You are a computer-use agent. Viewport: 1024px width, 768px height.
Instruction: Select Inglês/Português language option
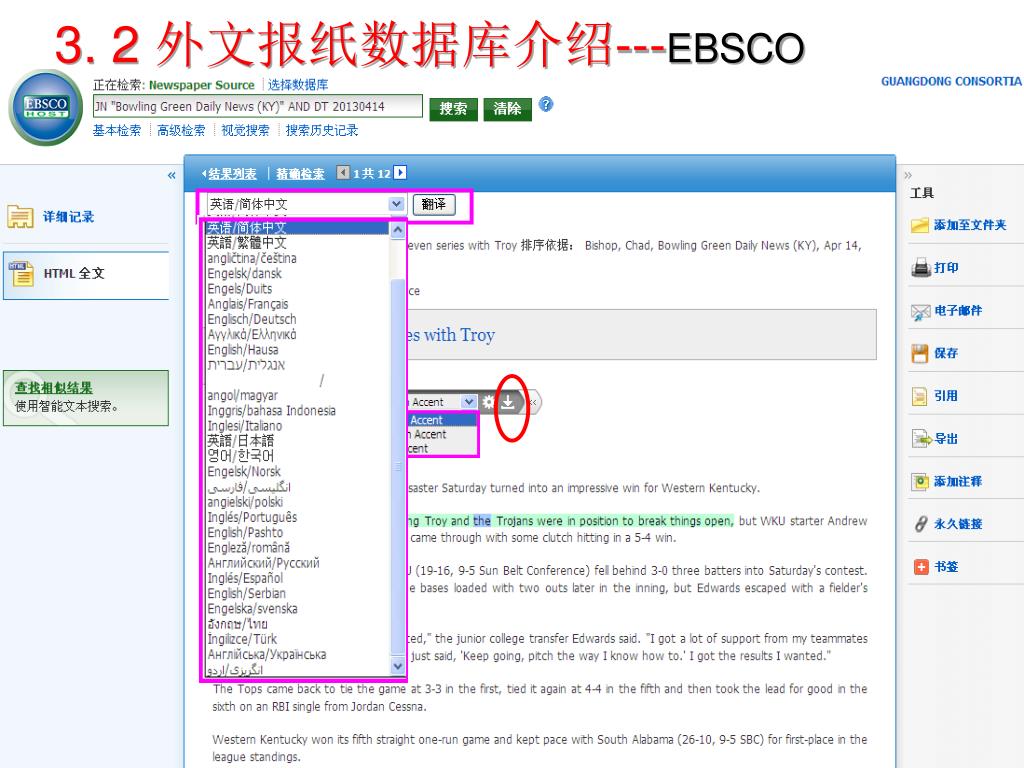click(252, 517)
